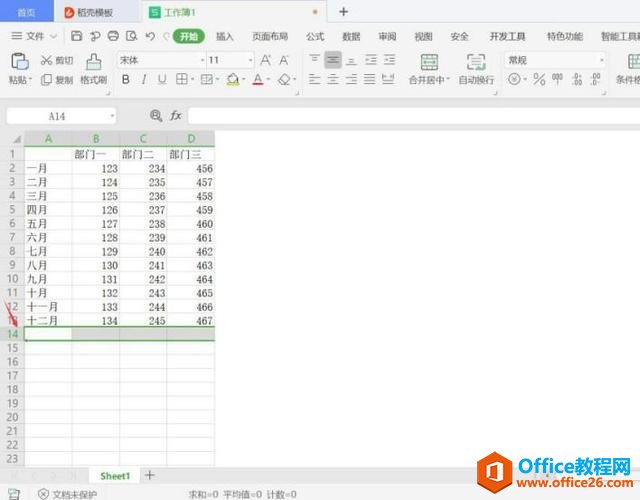Undo the last action
This screenshot has height=500, width=640.
150,36
